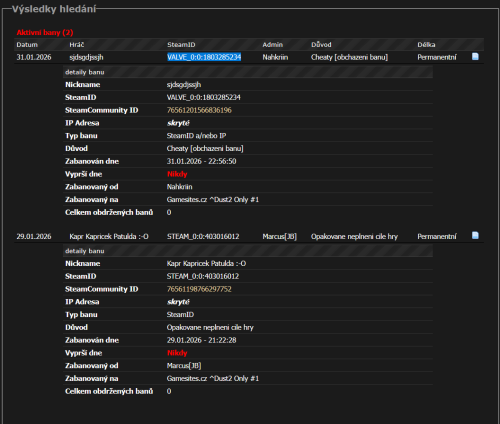Click the Délka column header
The width and height of the screenshot is (500, 424).
tap(426, 45)
